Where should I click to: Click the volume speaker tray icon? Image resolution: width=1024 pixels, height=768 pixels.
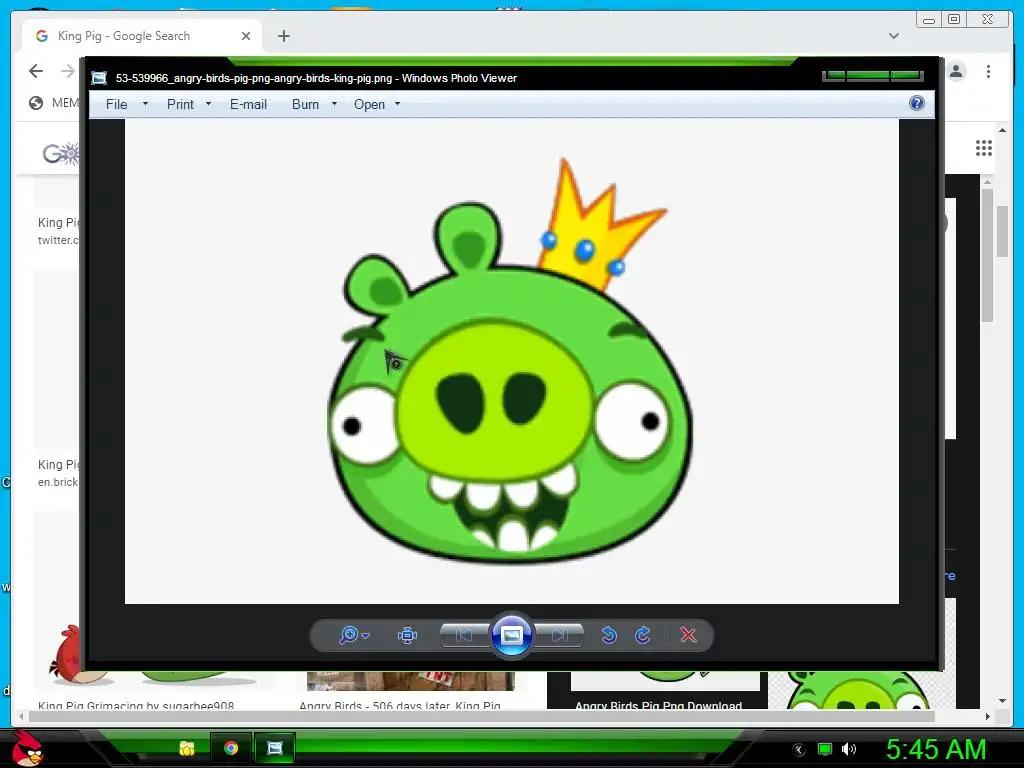(849, 749)
